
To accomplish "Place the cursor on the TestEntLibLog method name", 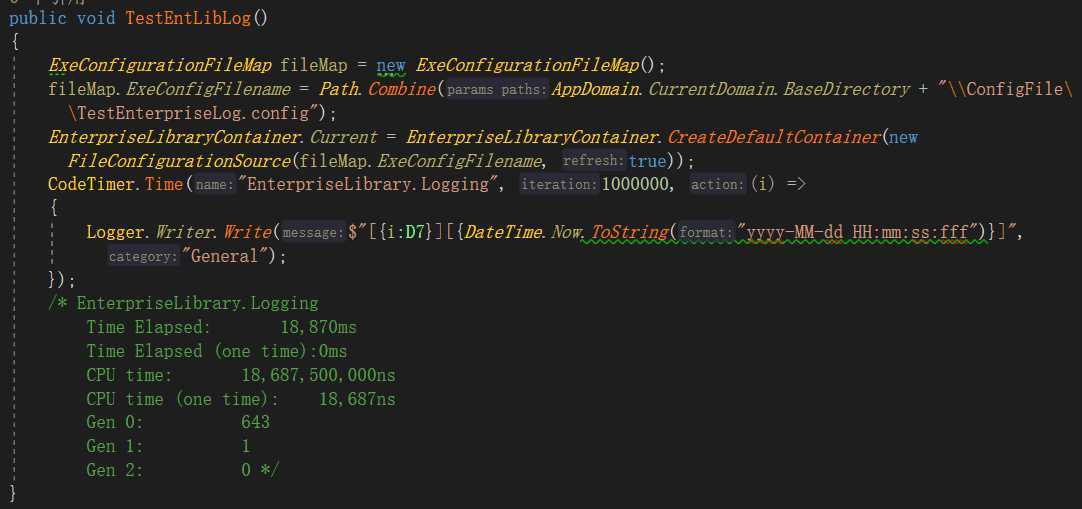I will [x=189, y=18].
